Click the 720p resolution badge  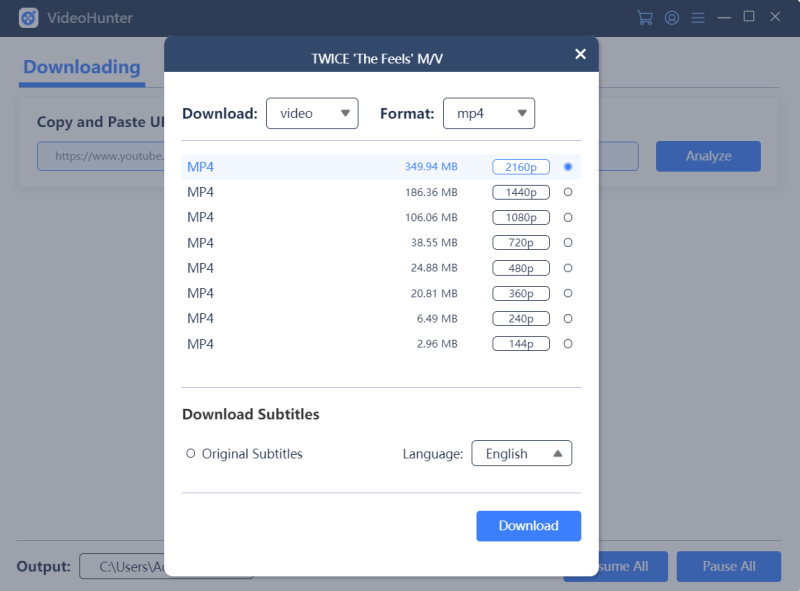tap(521, 243)
